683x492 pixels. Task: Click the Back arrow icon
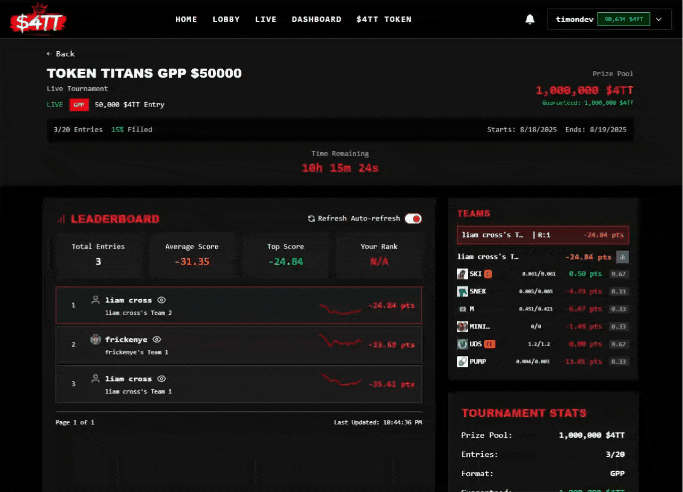pos(48,54)
